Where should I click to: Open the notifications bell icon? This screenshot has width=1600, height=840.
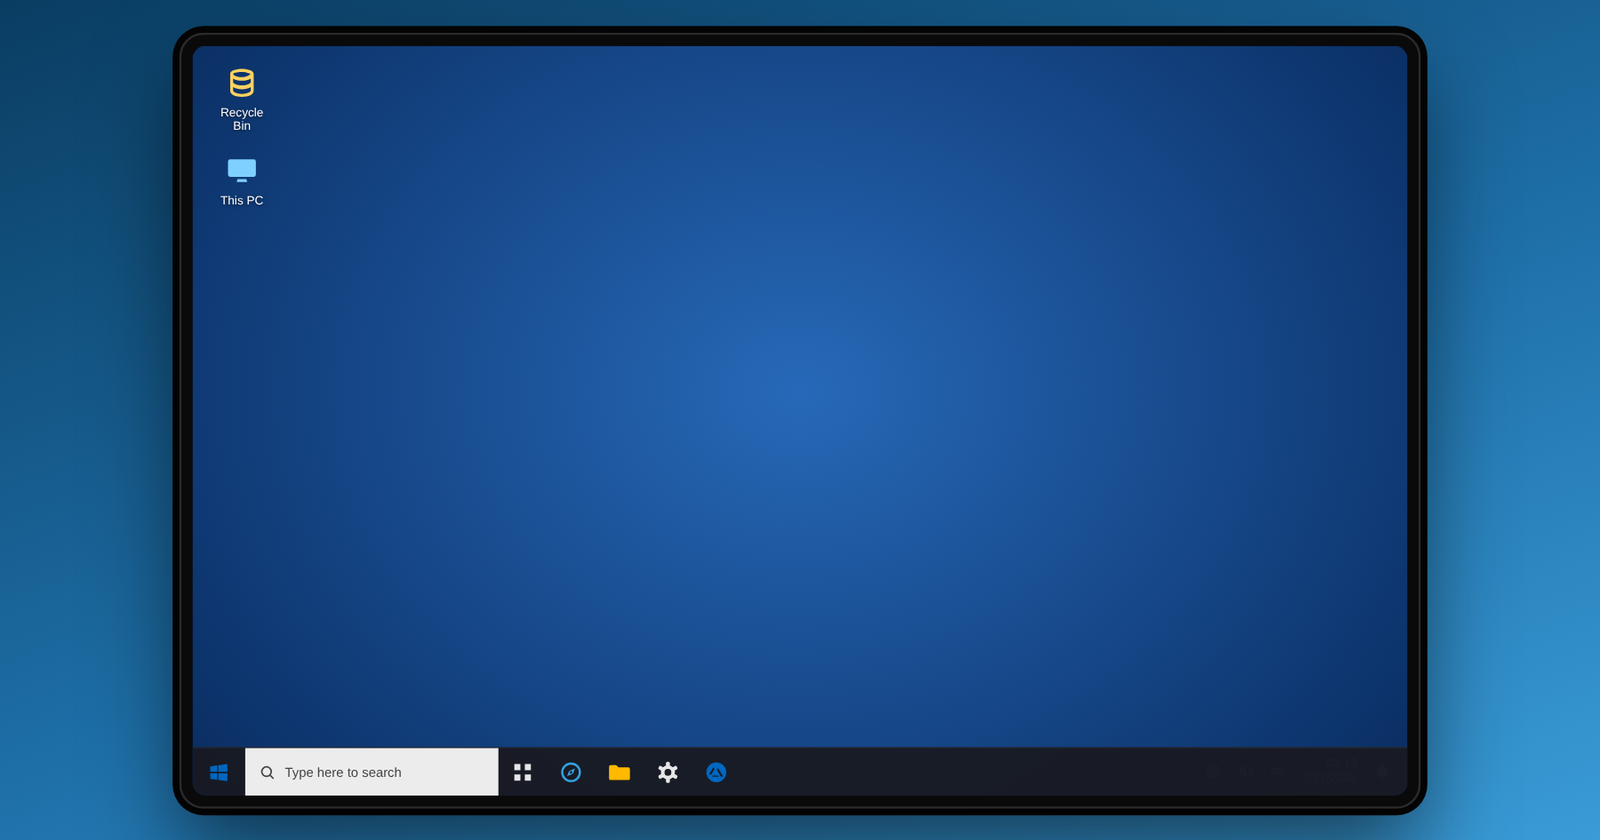point(1382,771)
